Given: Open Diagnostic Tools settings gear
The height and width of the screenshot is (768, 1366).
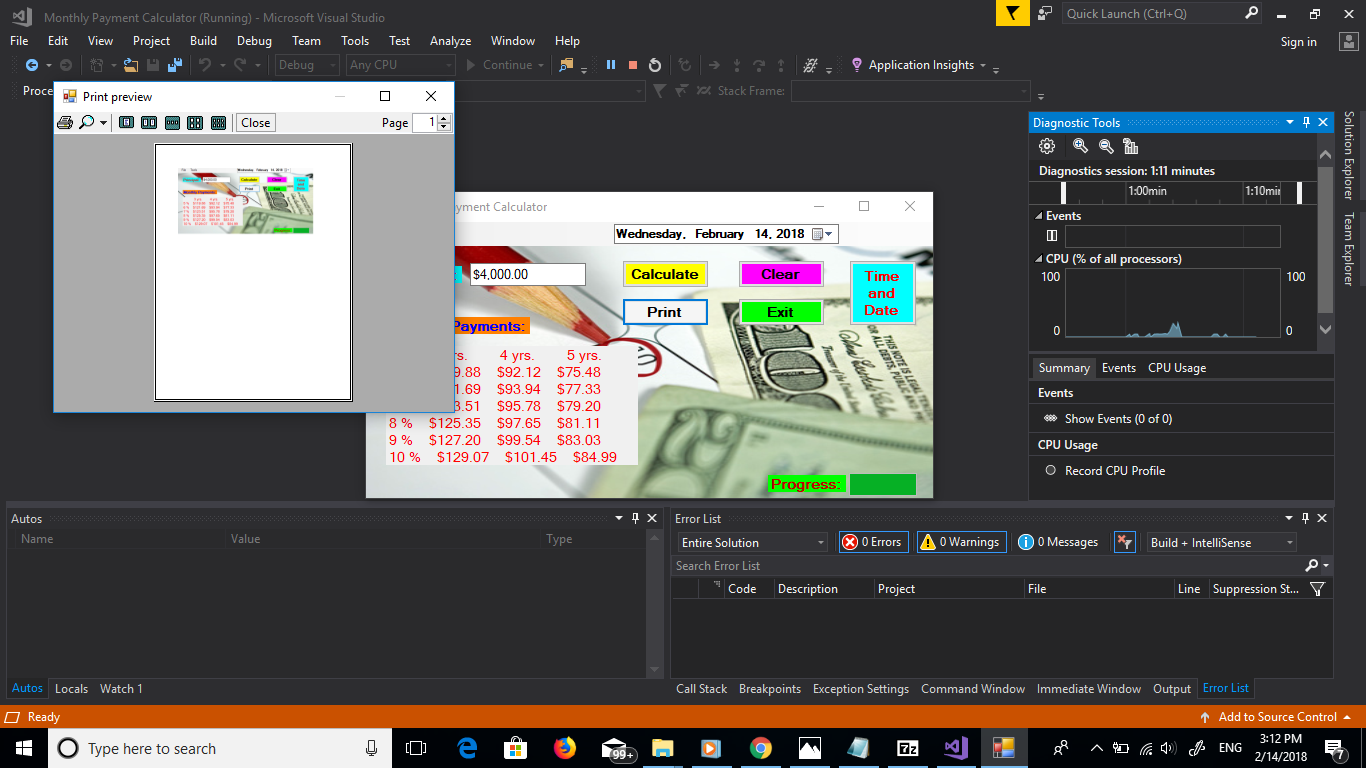Looking at the screenshot, I should pyautogui.click(x=1046, y=145).
